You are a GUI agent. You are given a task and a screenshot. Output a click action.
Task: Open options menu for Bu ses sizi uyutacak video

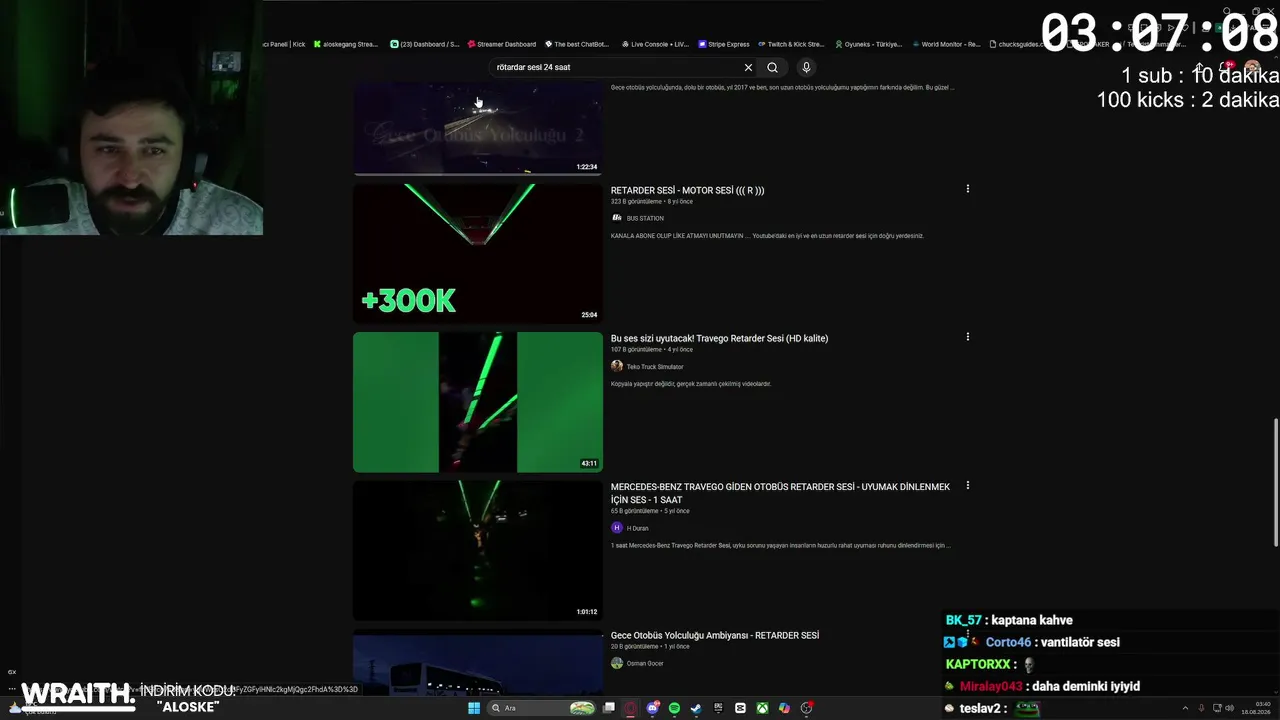coord(967,337)
